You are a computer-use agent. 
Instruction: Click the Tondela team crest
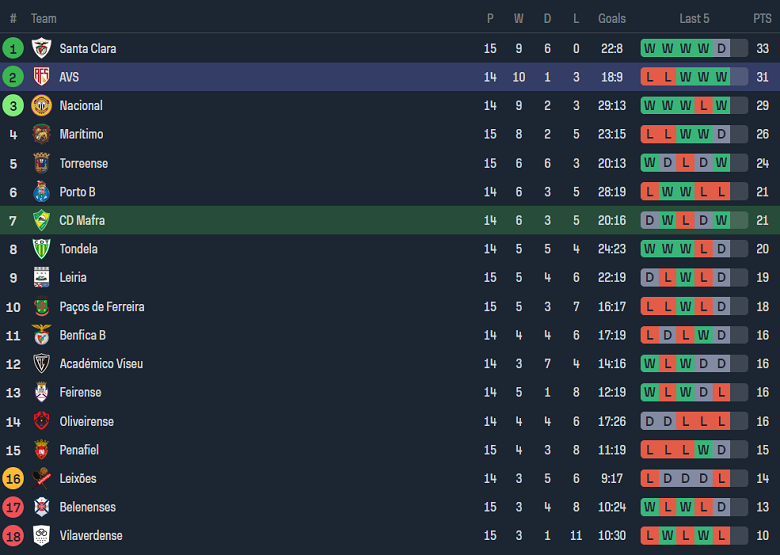[41, 249]
